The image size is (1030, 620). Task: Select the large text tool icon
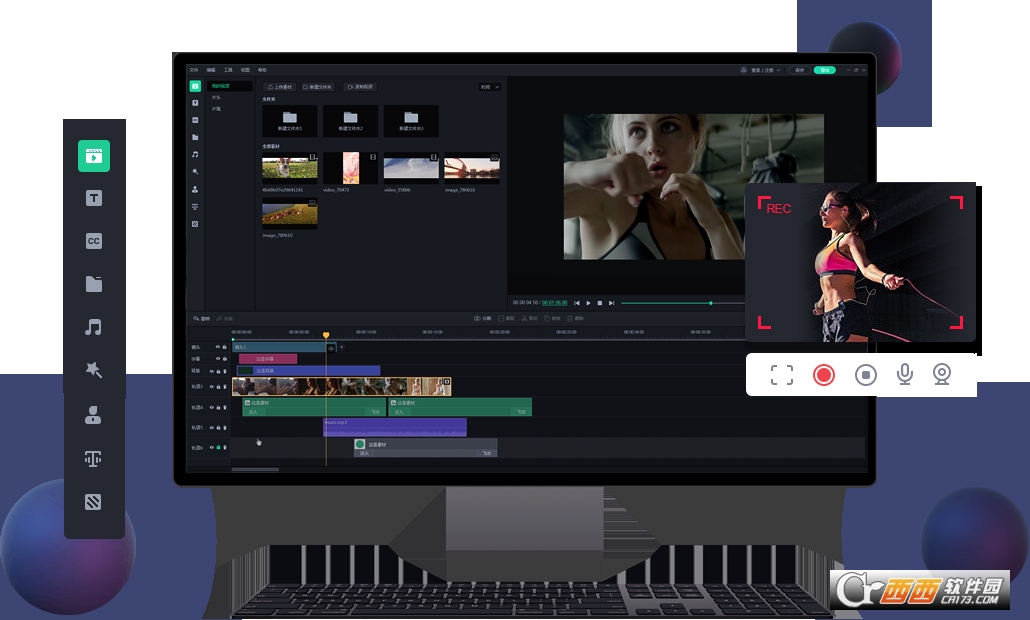pos(94,198)
